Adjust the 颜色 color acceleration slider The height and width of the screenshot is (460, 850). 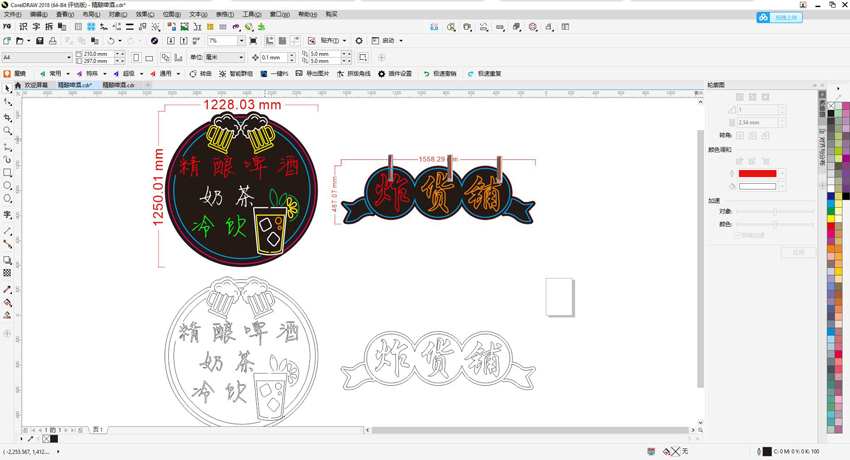775,224
